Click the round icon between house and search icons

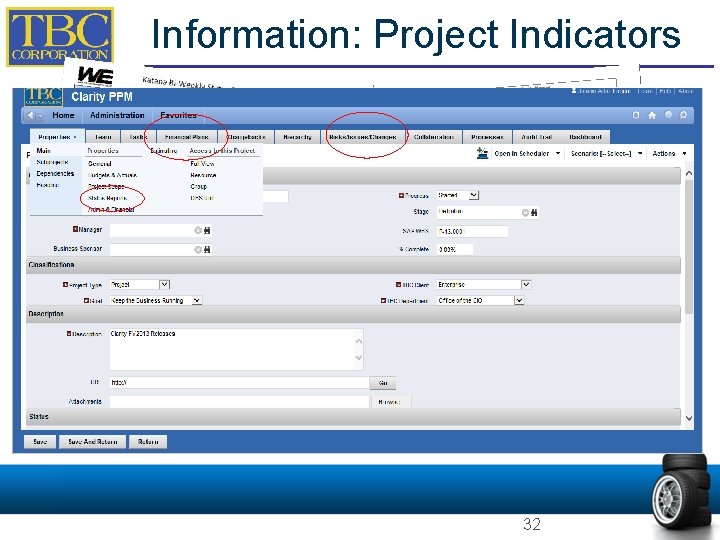tap(668, 115)
